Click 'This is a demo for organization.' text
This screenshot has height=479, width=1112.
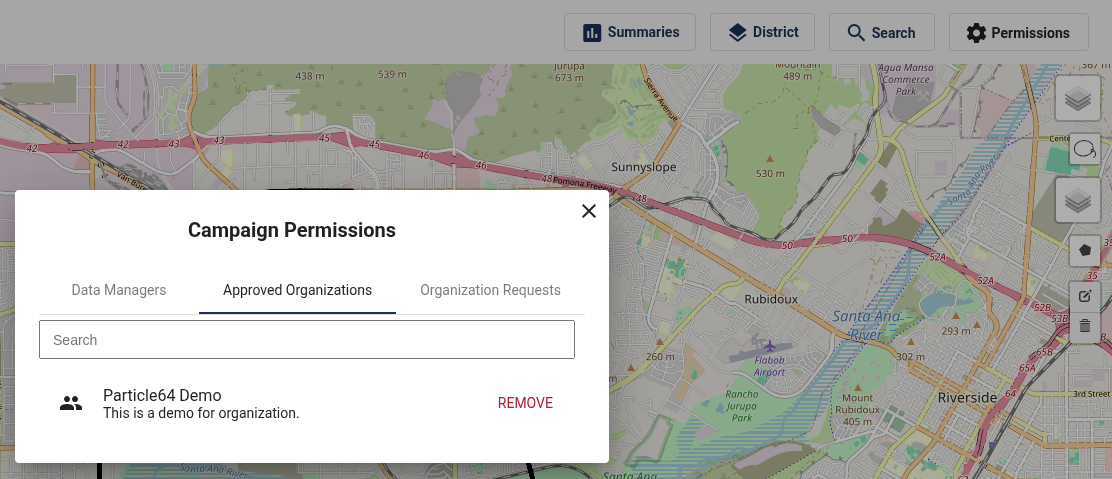(201, 413)
